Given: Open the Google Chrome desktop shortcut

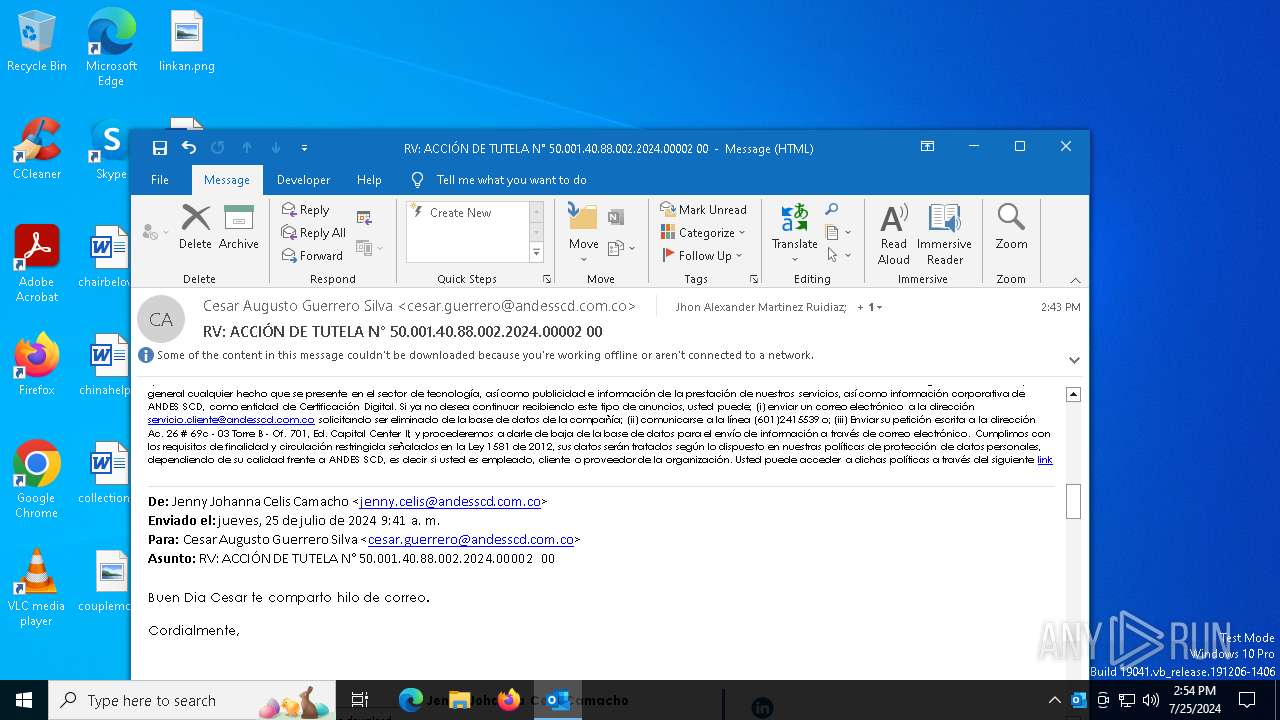Looking at the screenshot, I should (37, 480).
